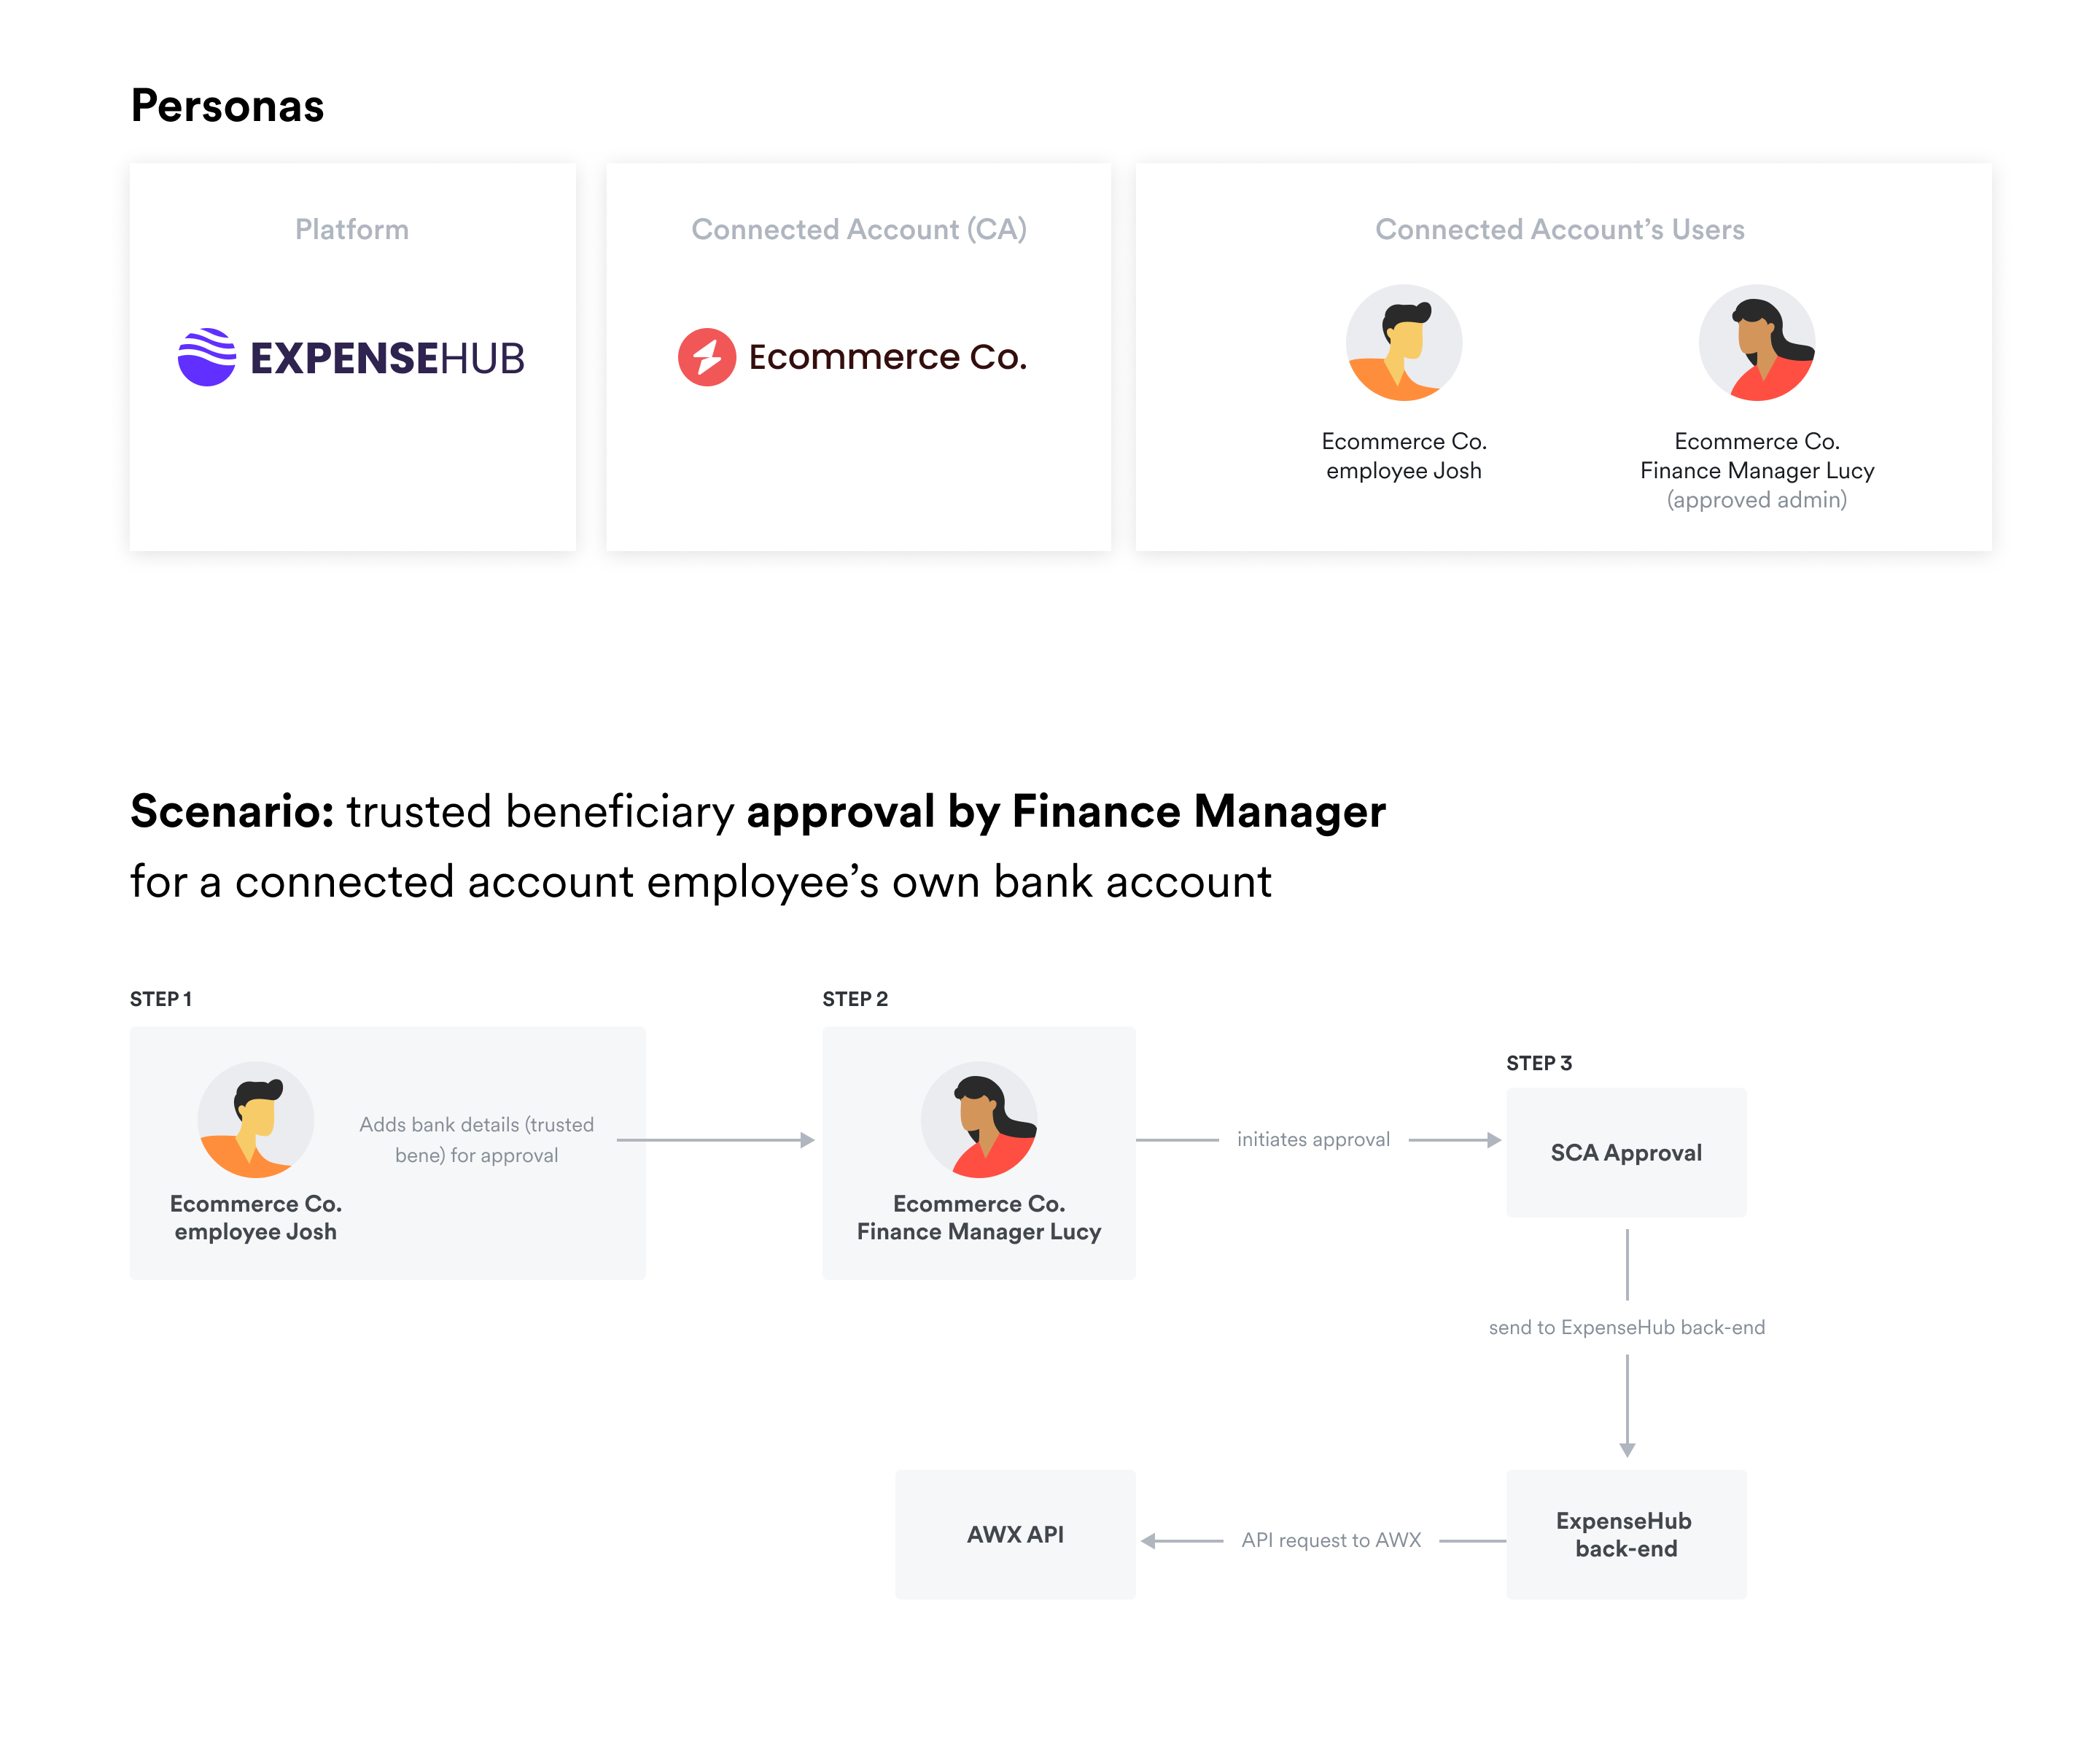
Task: Click the "(approved admin)" text under Lucy
Action: tap(1757, 500)
